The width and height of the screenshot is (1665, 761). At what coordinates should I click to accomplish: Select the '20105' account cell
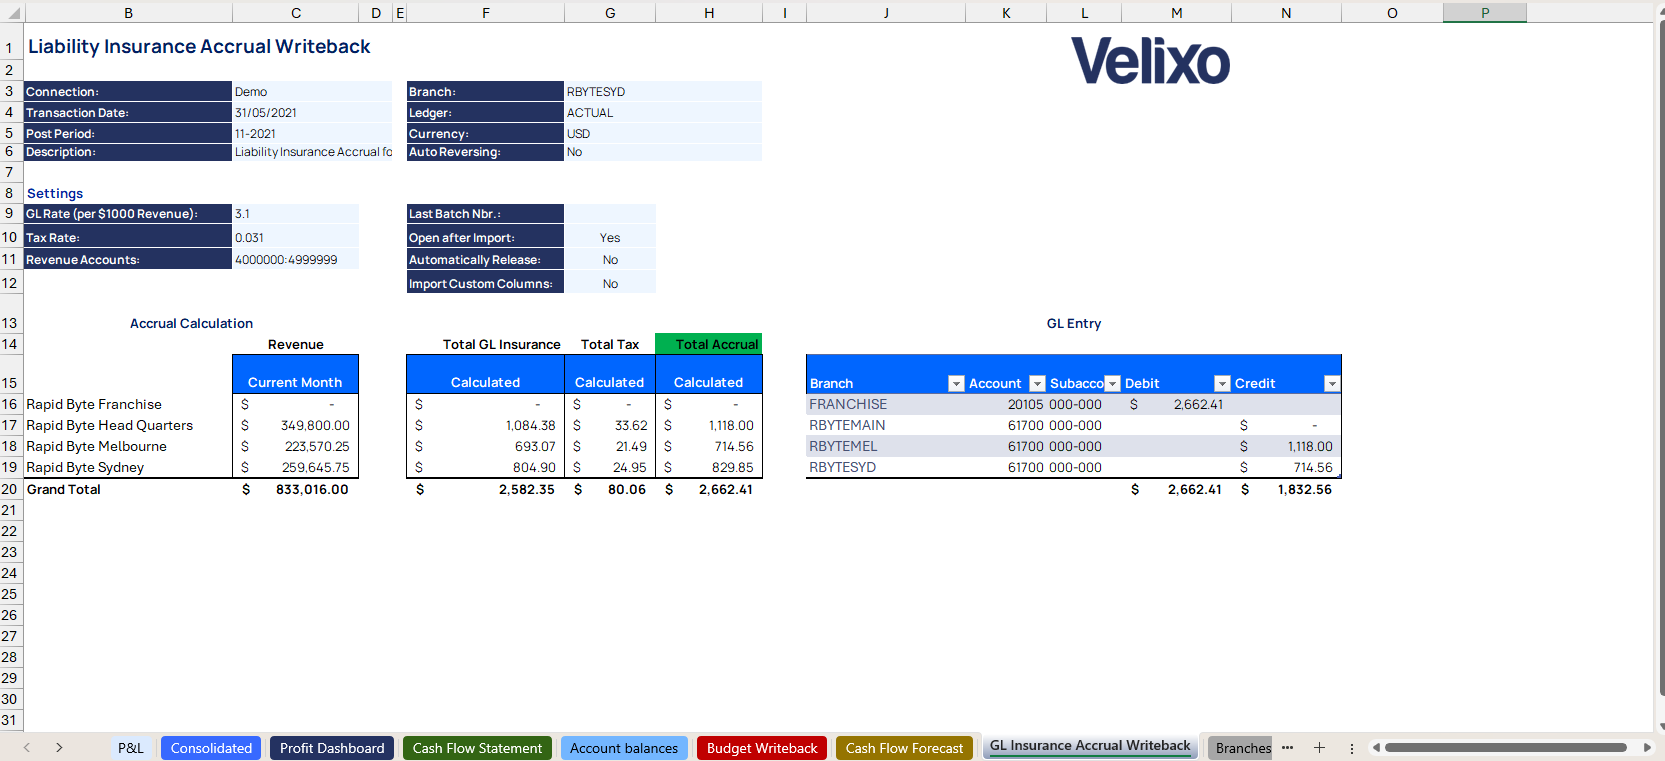click(x=1006, y=404)
